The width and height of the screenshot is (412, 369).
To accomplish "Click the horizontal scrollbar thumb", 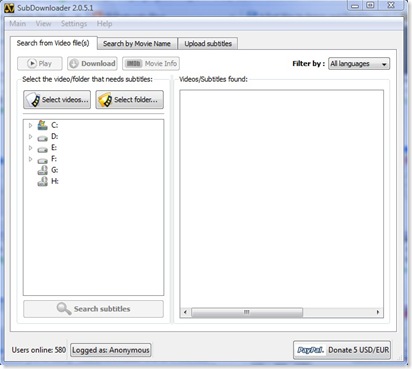I will (x=247, y=312).
